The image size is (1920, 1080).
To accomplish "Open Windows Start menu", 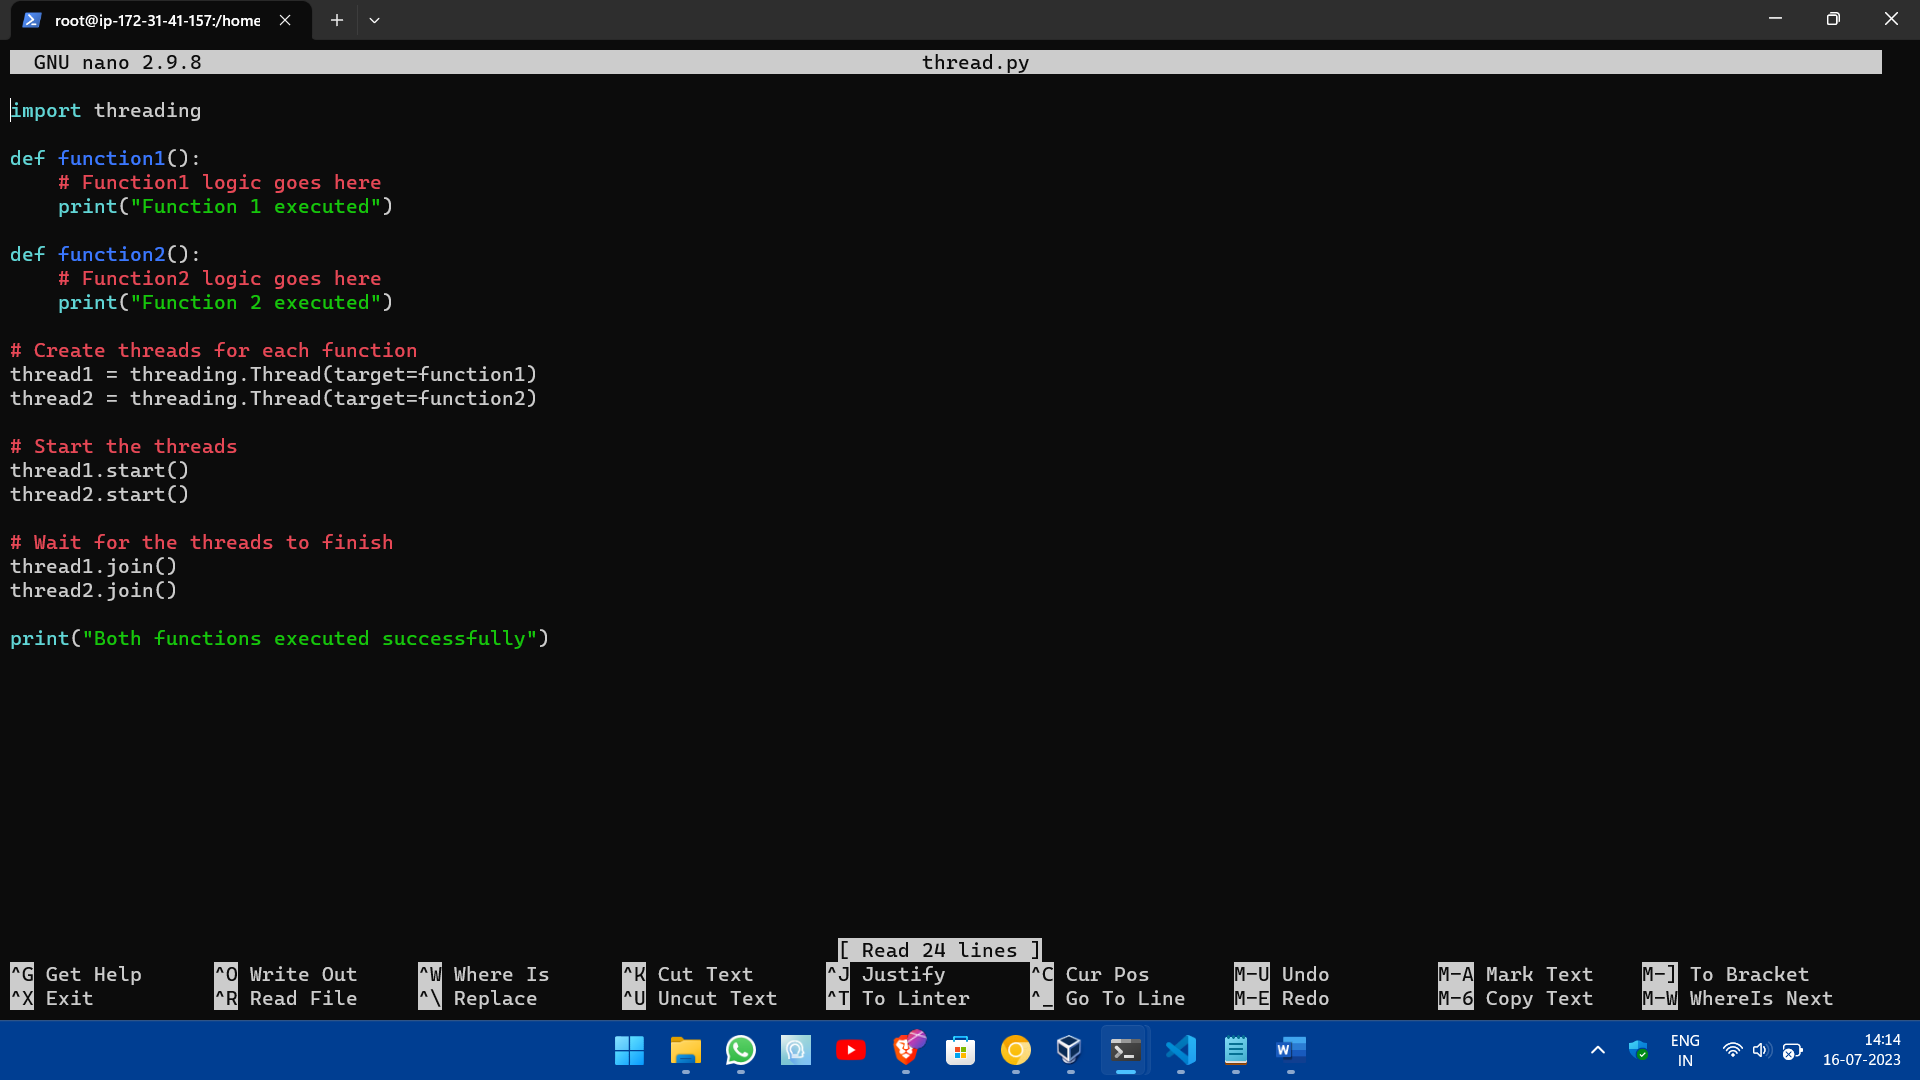I will (x=629, y=1050).
